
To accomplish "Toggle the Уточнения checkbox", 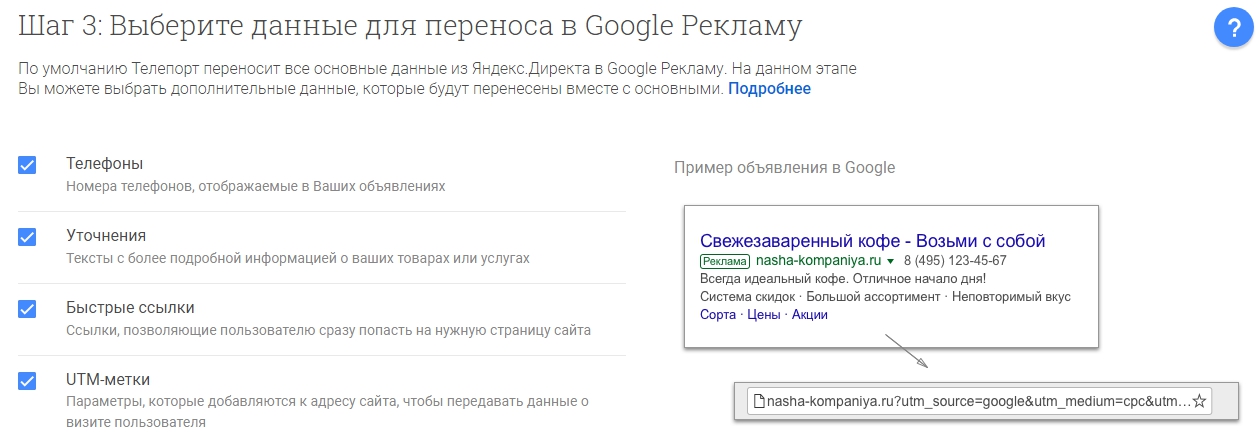I will tap(27, 237).
